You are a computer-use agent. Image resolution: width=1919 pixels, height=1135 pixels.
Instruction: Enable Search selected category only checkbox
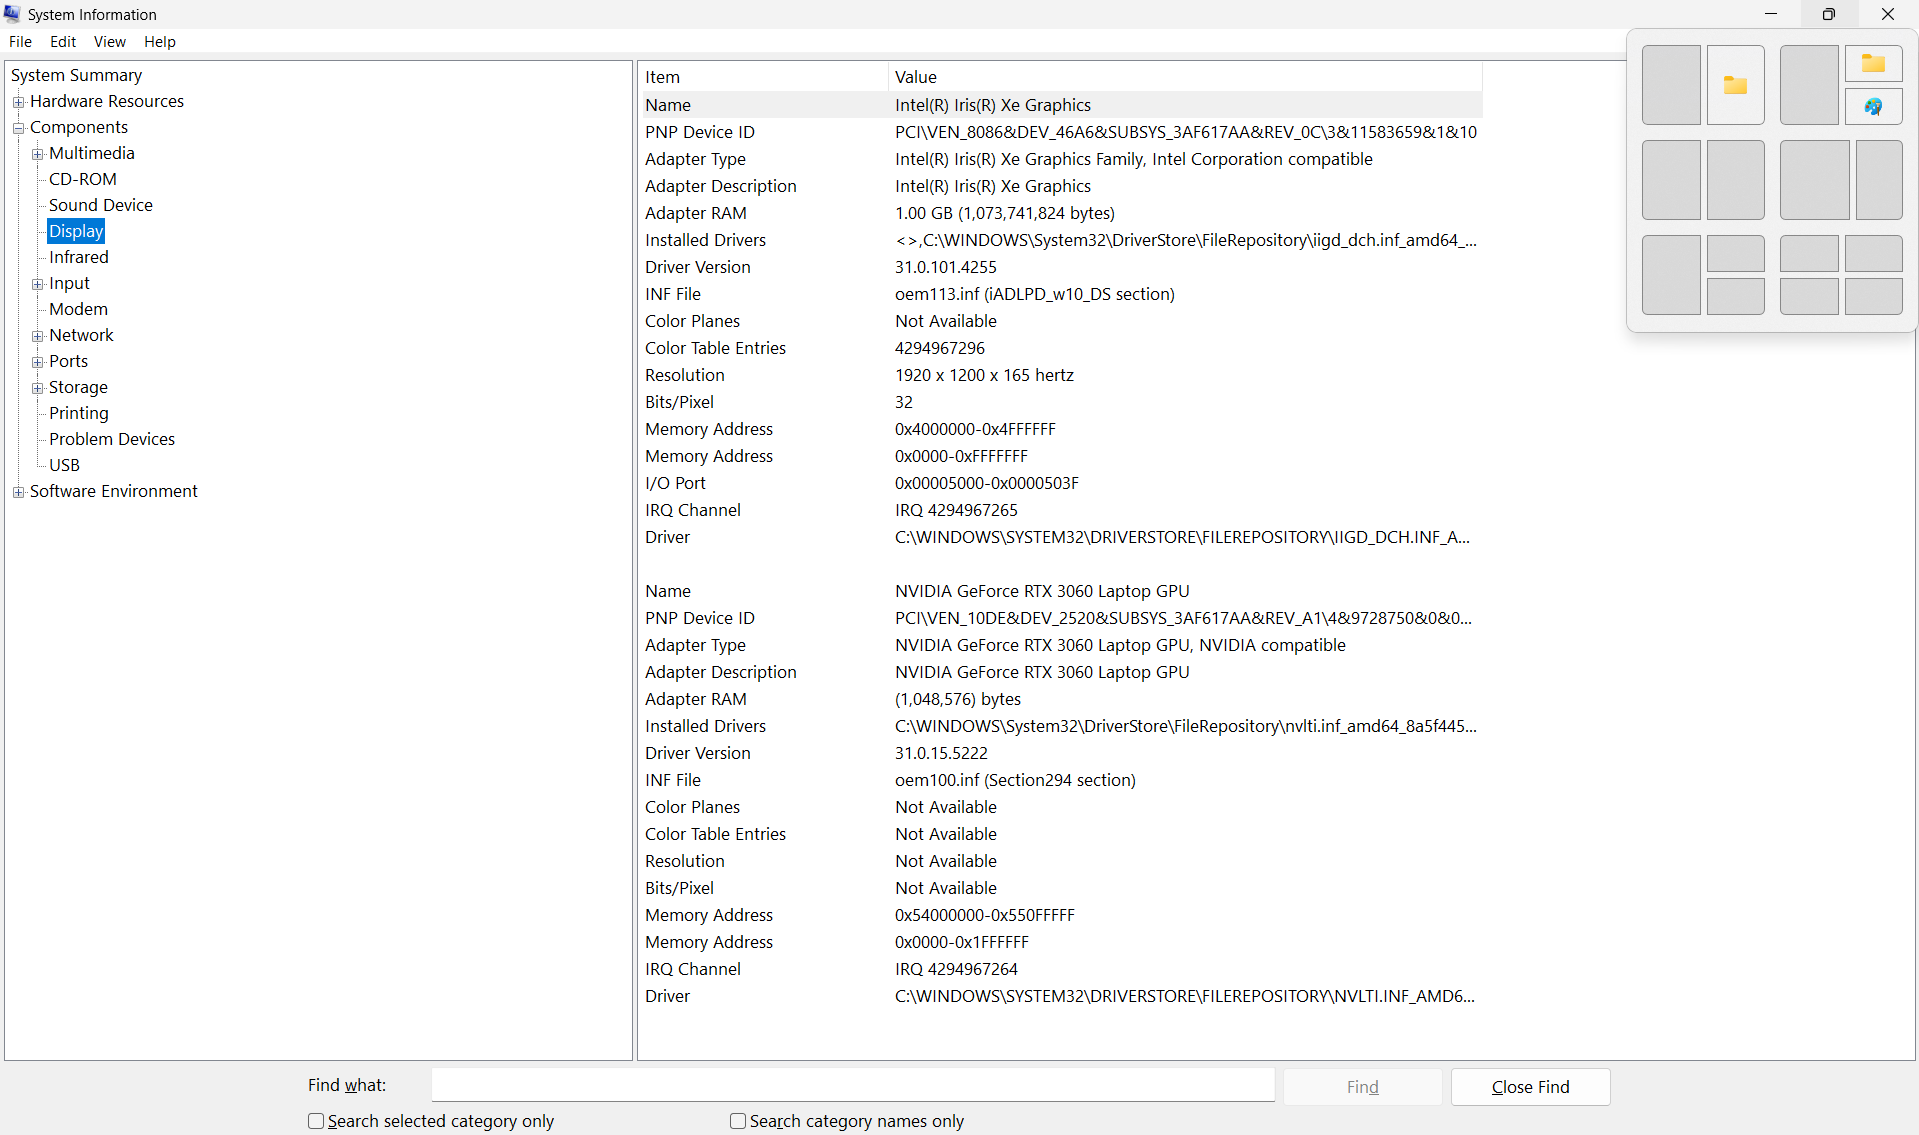click(316, 1121)
